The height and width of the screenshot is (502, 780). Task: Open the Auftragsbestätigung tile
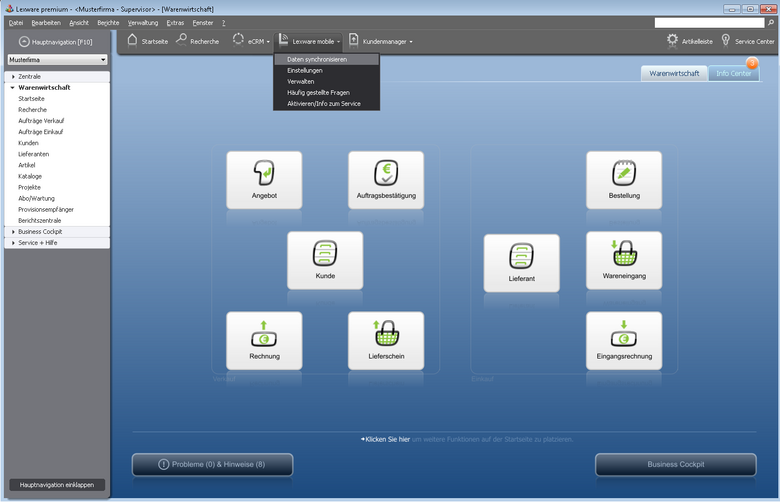pyautogui.click(x=386, y=180)
